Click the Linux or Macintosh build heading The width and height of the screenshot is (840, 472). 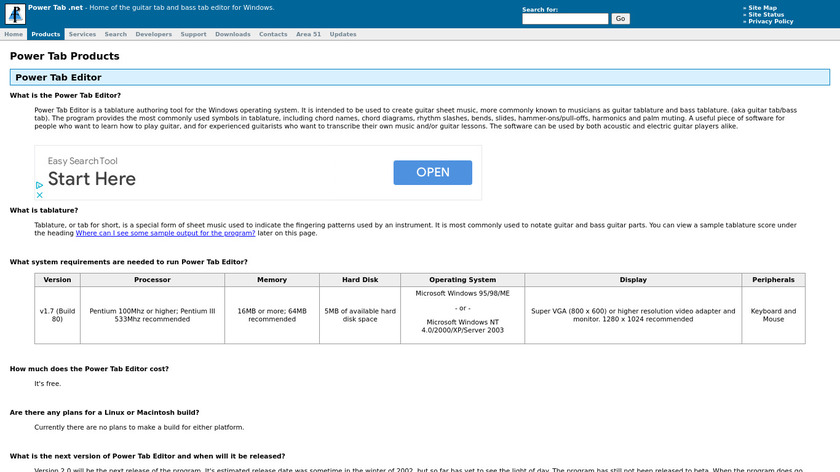tap(104, 413)
